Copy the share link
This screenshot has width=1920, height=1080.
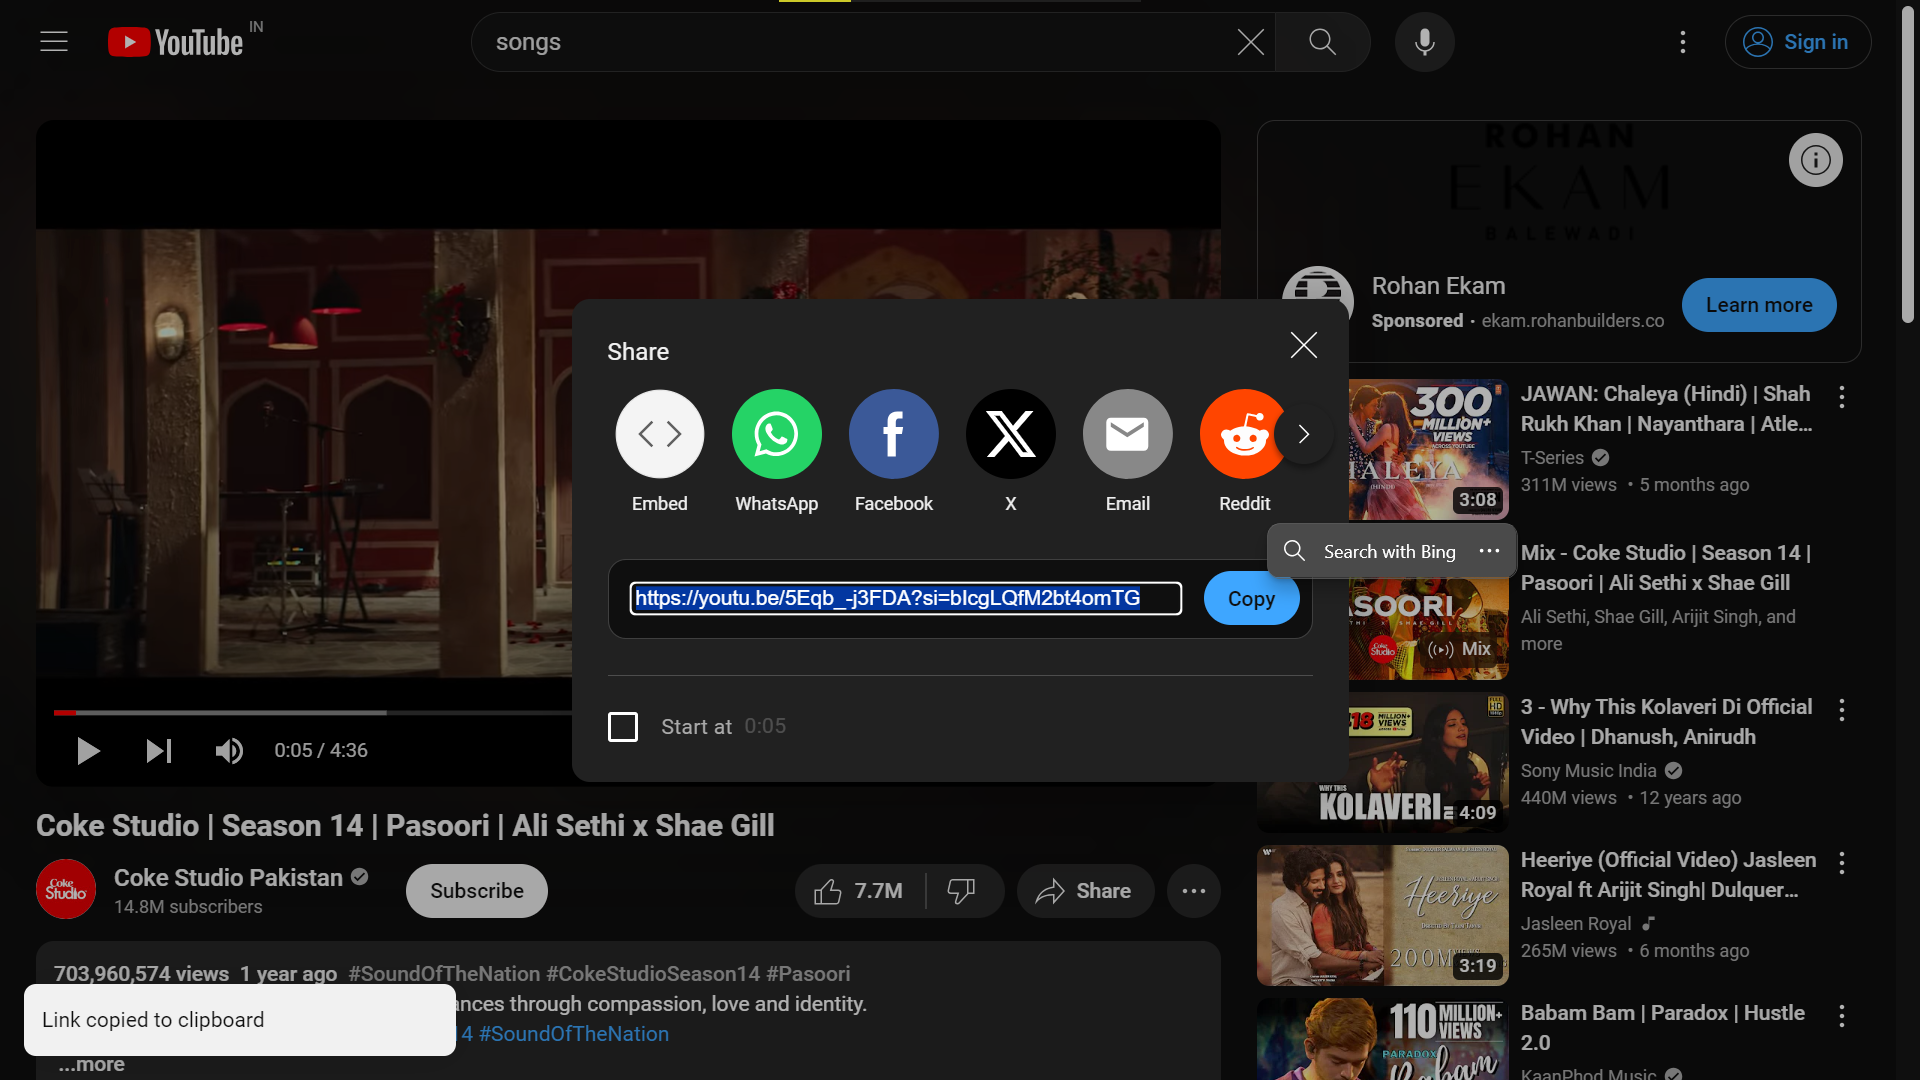click(1251, 599)
